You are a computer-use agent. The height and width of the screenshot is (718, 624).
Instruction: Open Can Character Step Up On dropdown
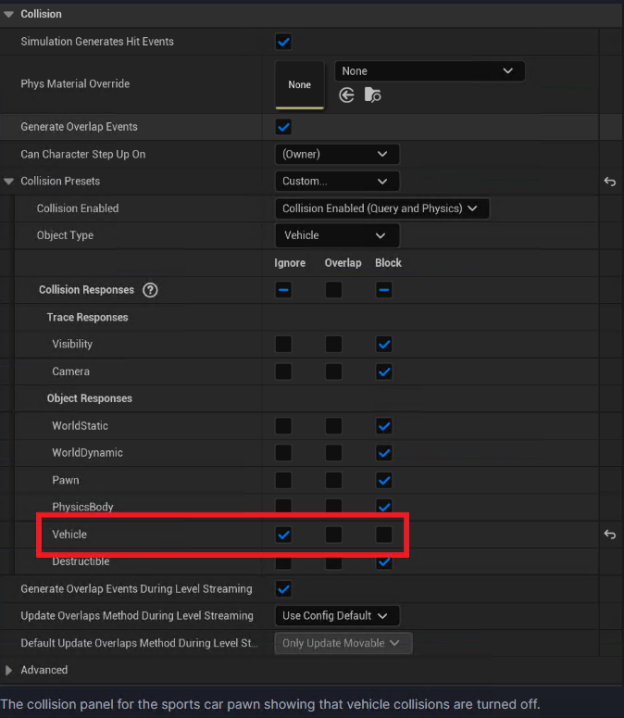click(x=337, y=154)
